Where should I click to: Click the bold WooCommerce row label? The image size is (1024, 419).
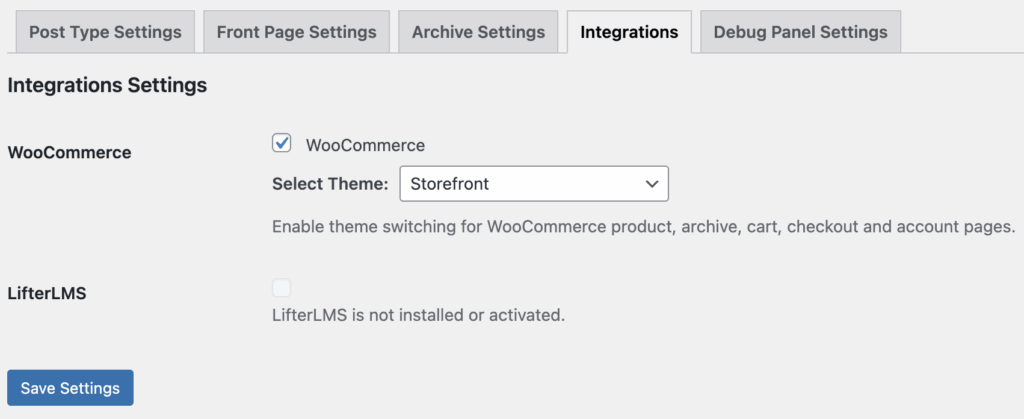pos(69,153)
